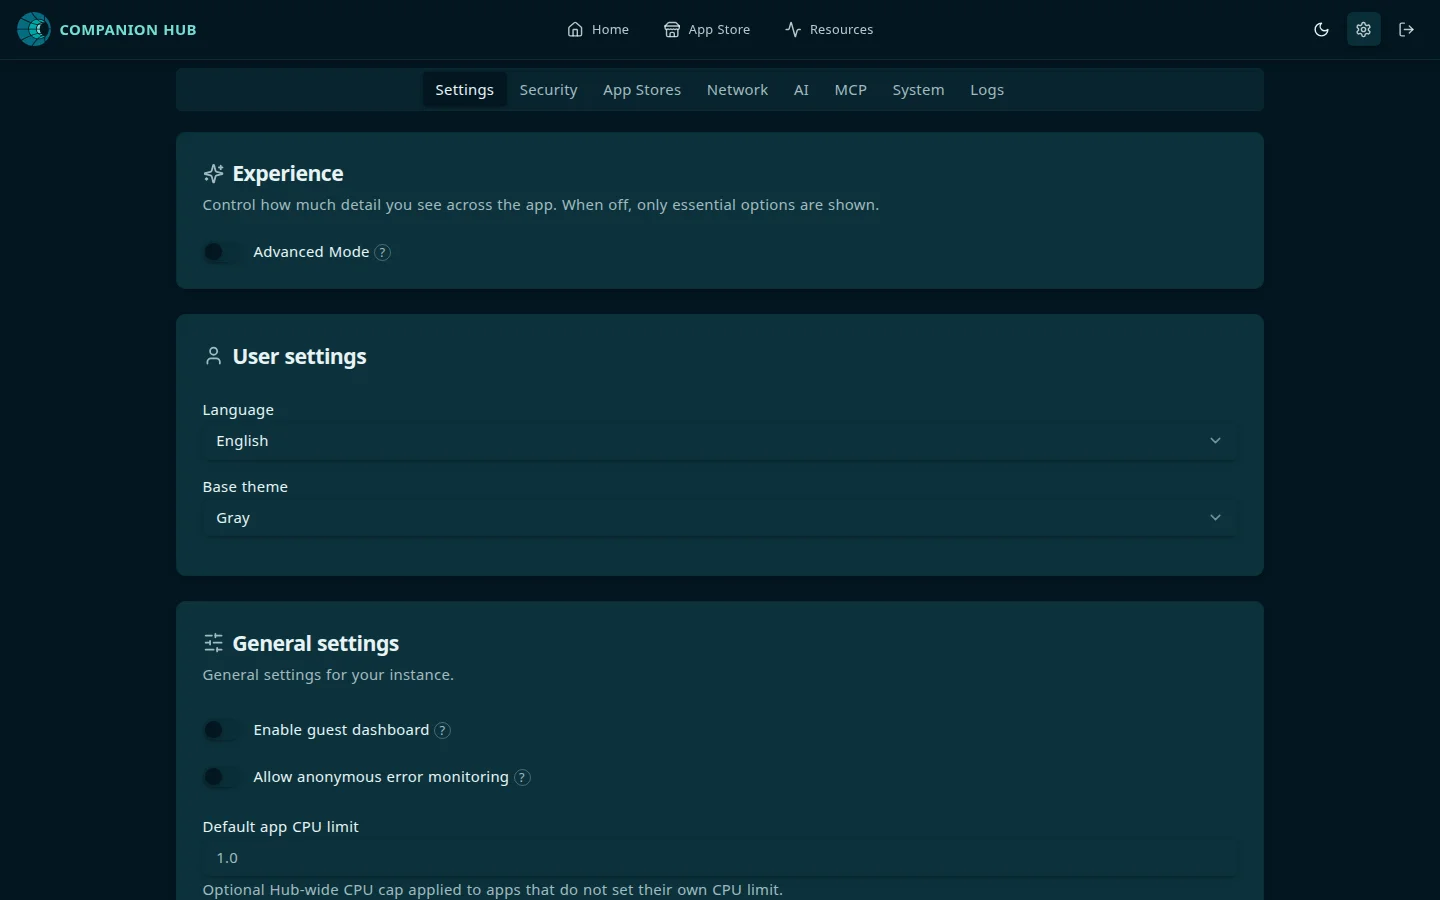Open the Language dropdown

click(x=719, y=441)
